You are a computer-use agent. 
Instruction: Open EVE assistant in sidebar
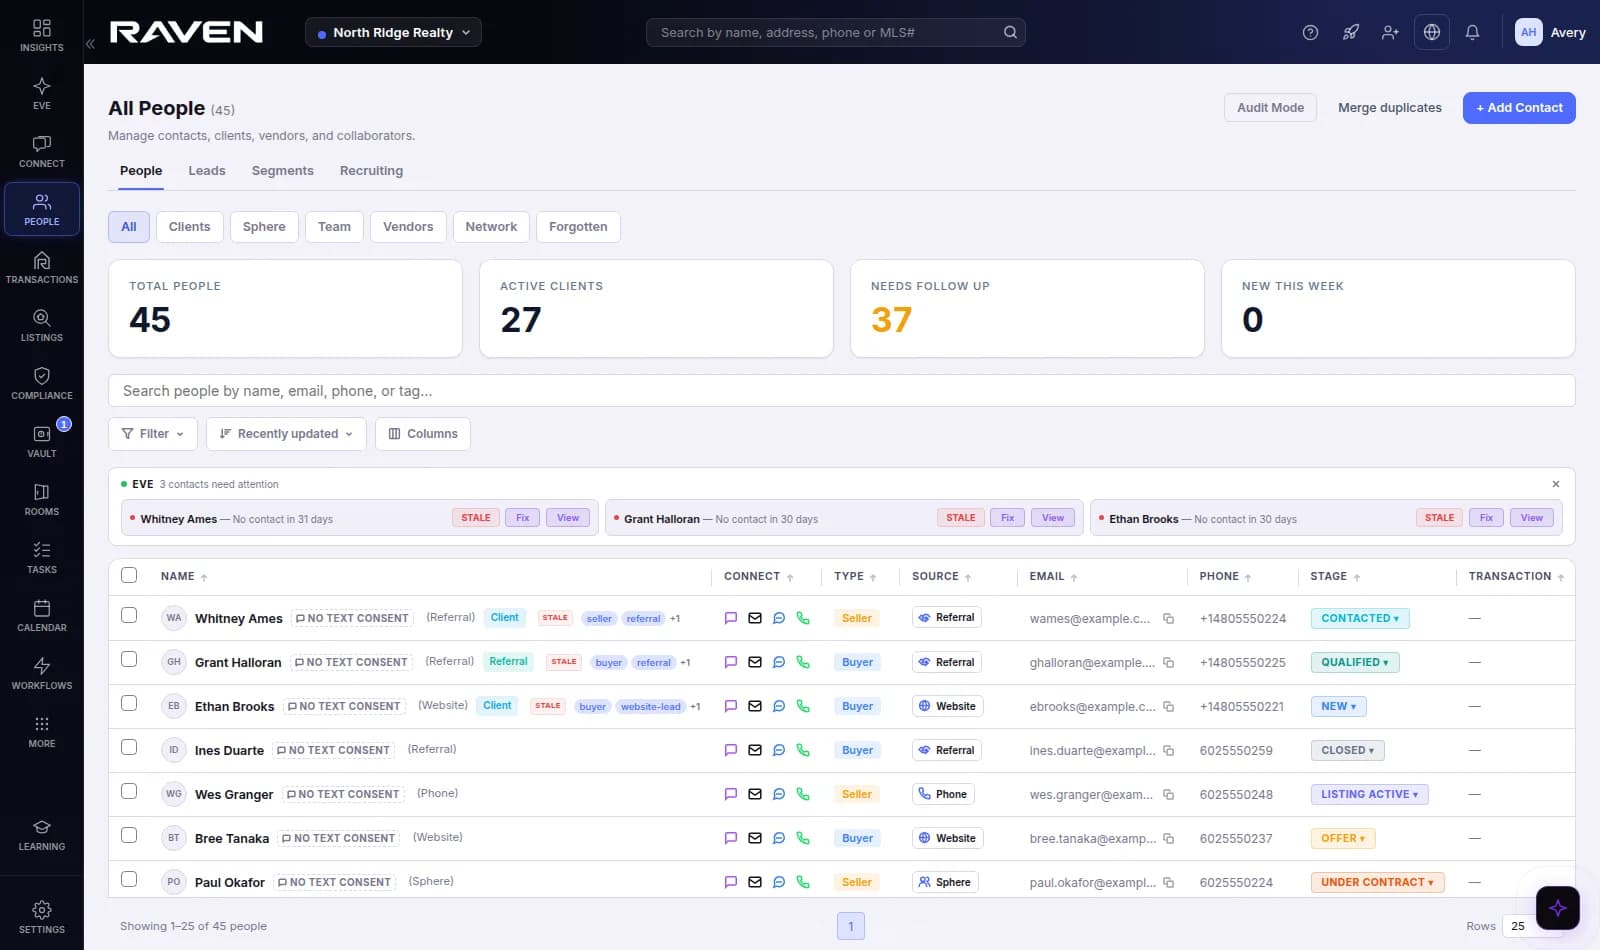[41, 93]
